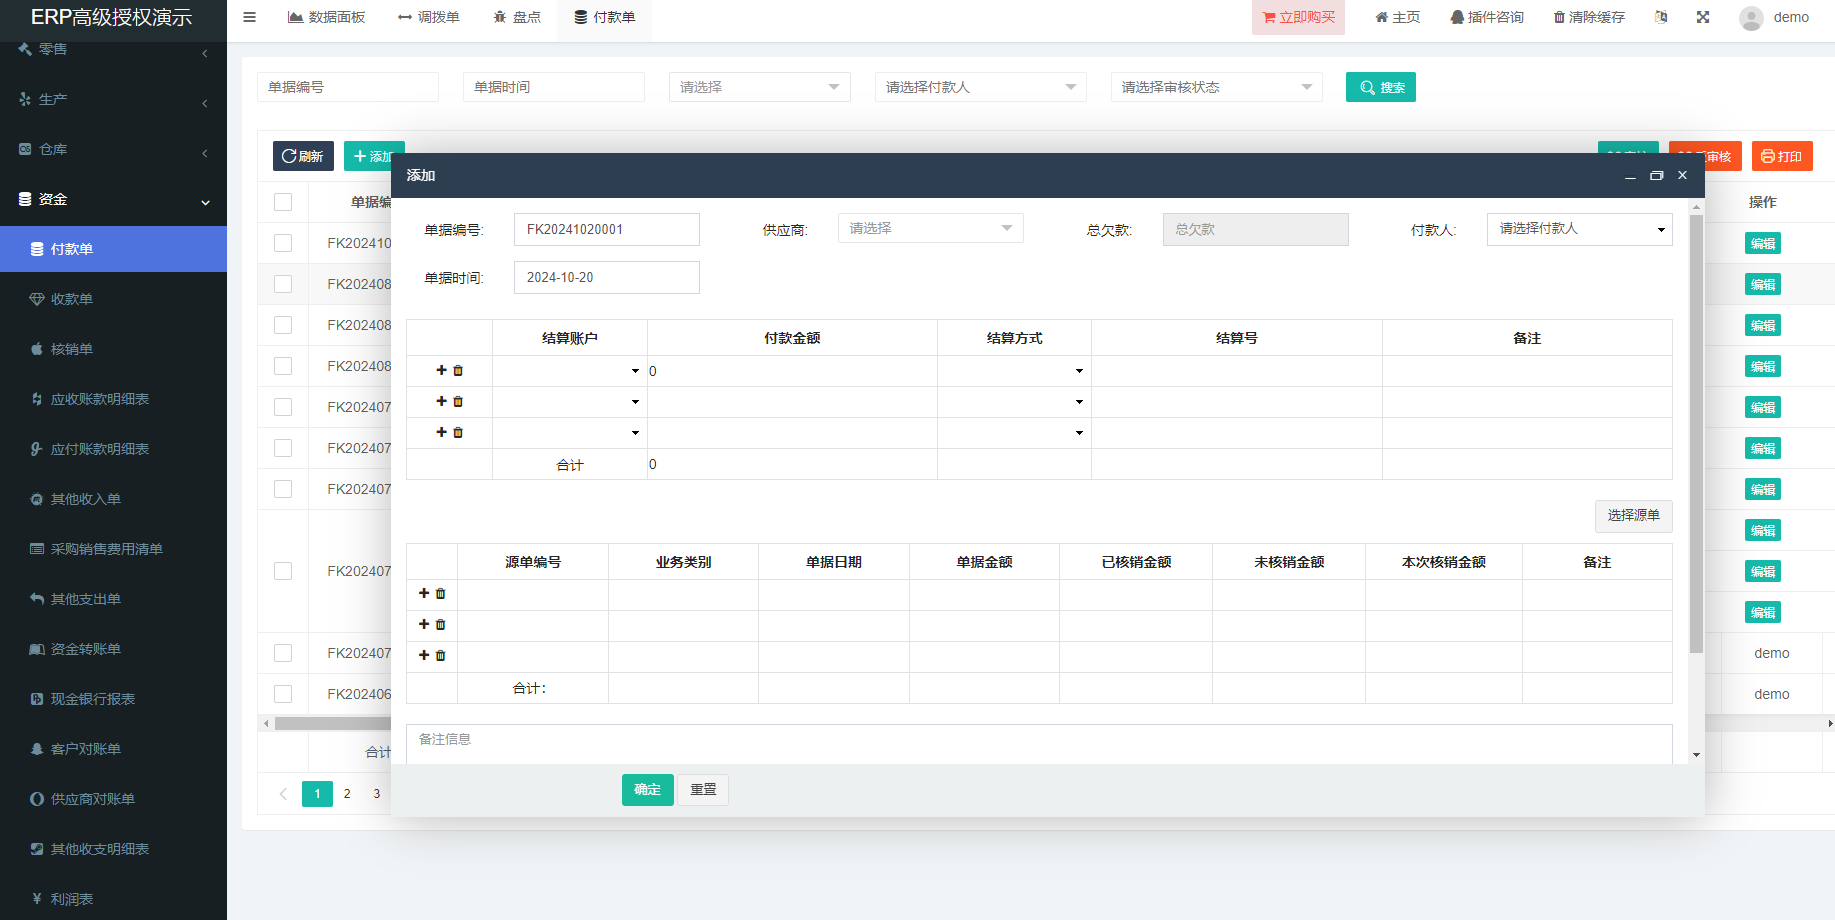
Task: Add a row after second source document row
Action: click(x=424, y=624)
